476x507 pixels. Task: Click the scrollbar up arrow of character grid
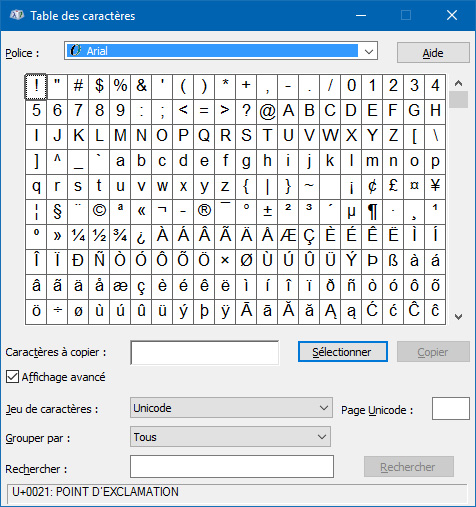458,83
